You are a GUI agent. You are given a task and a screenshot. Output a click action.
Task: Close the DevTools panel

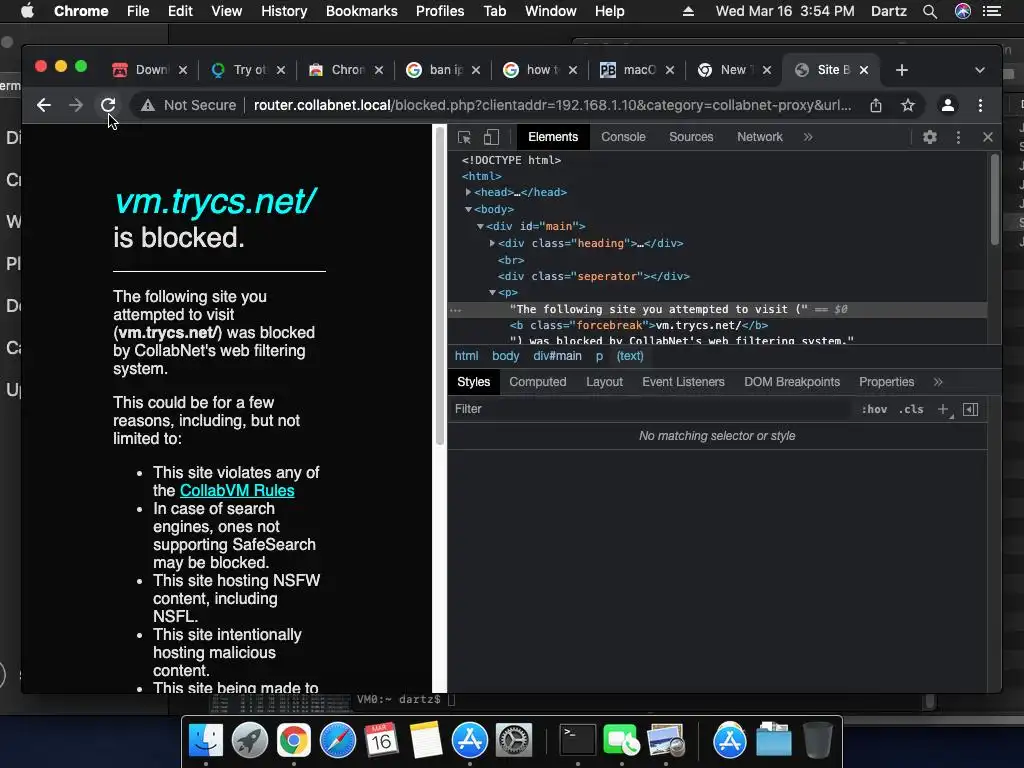pyautogui.click(x=987, y=137)
